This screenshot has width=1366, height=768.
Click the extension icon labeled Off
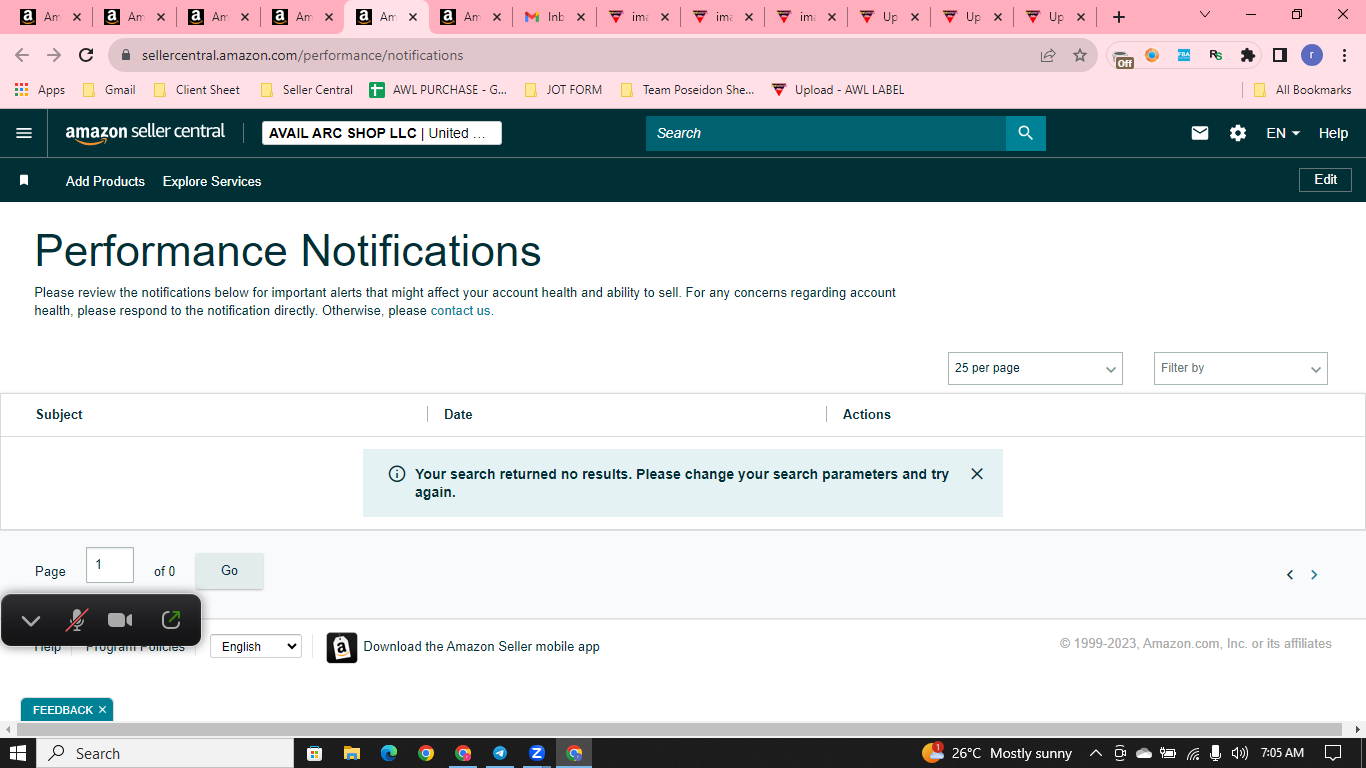(1122, 57)
